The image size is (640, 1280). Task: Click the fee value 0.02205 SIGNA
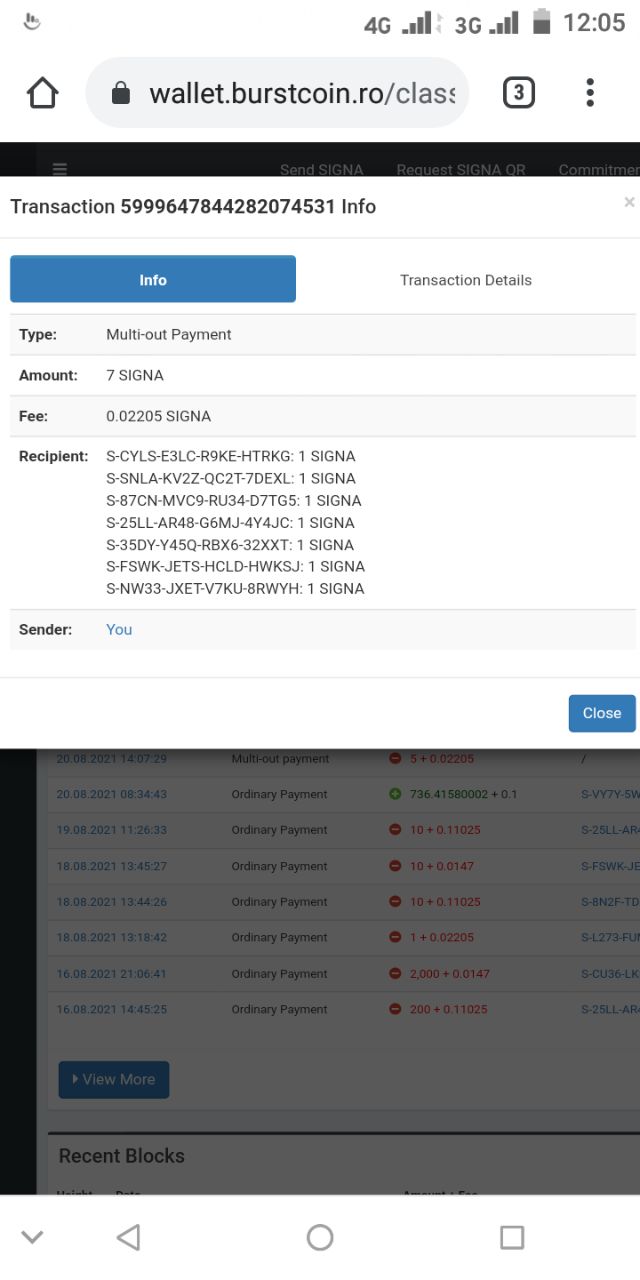tap(159, 416)
